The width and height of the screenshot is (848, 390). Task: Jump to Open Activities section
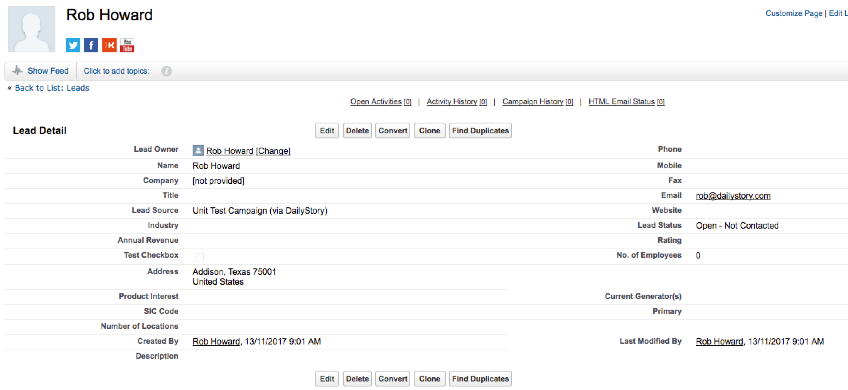(x=381, y=102)
